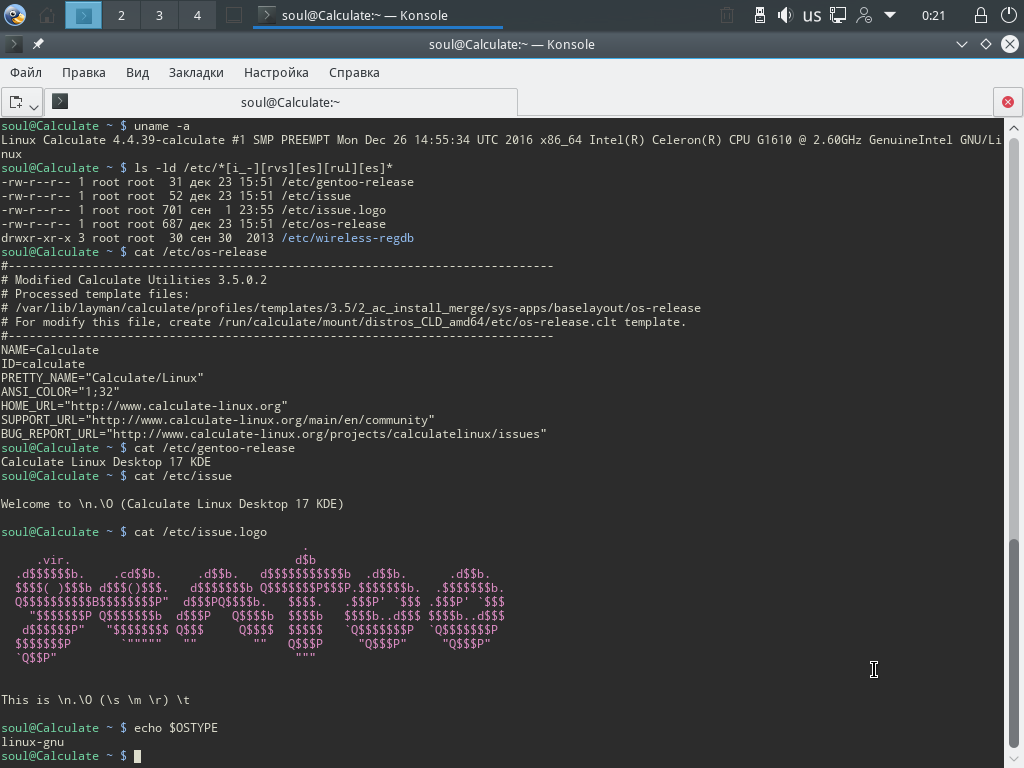Click the speaker volume icon
Screen dimensions: 1024x768
785,15
